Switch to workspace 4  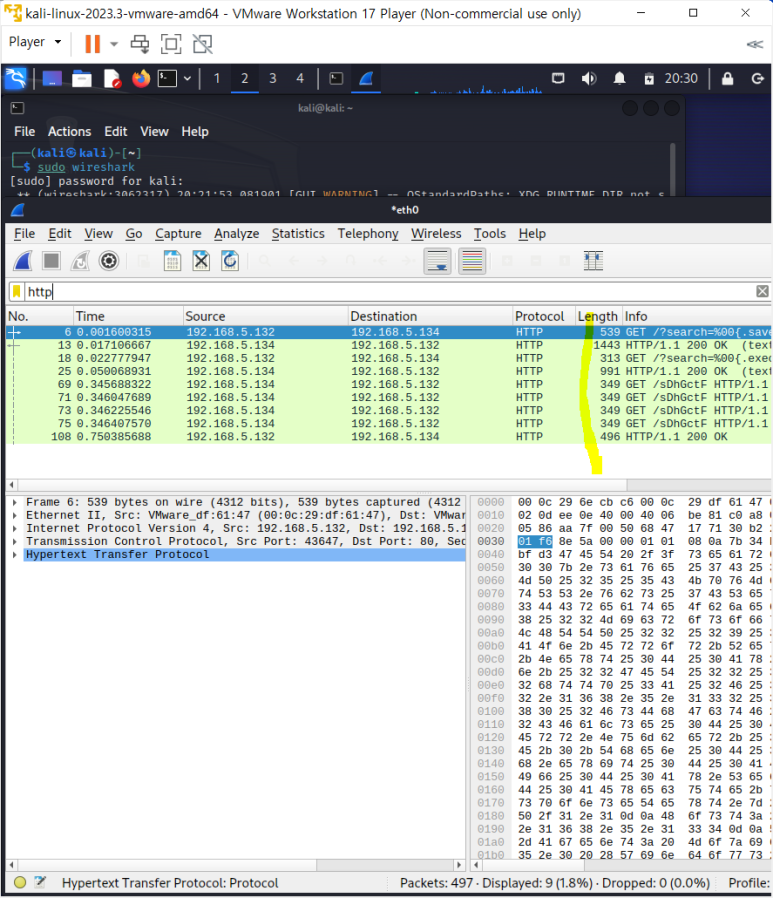[300, 78]
